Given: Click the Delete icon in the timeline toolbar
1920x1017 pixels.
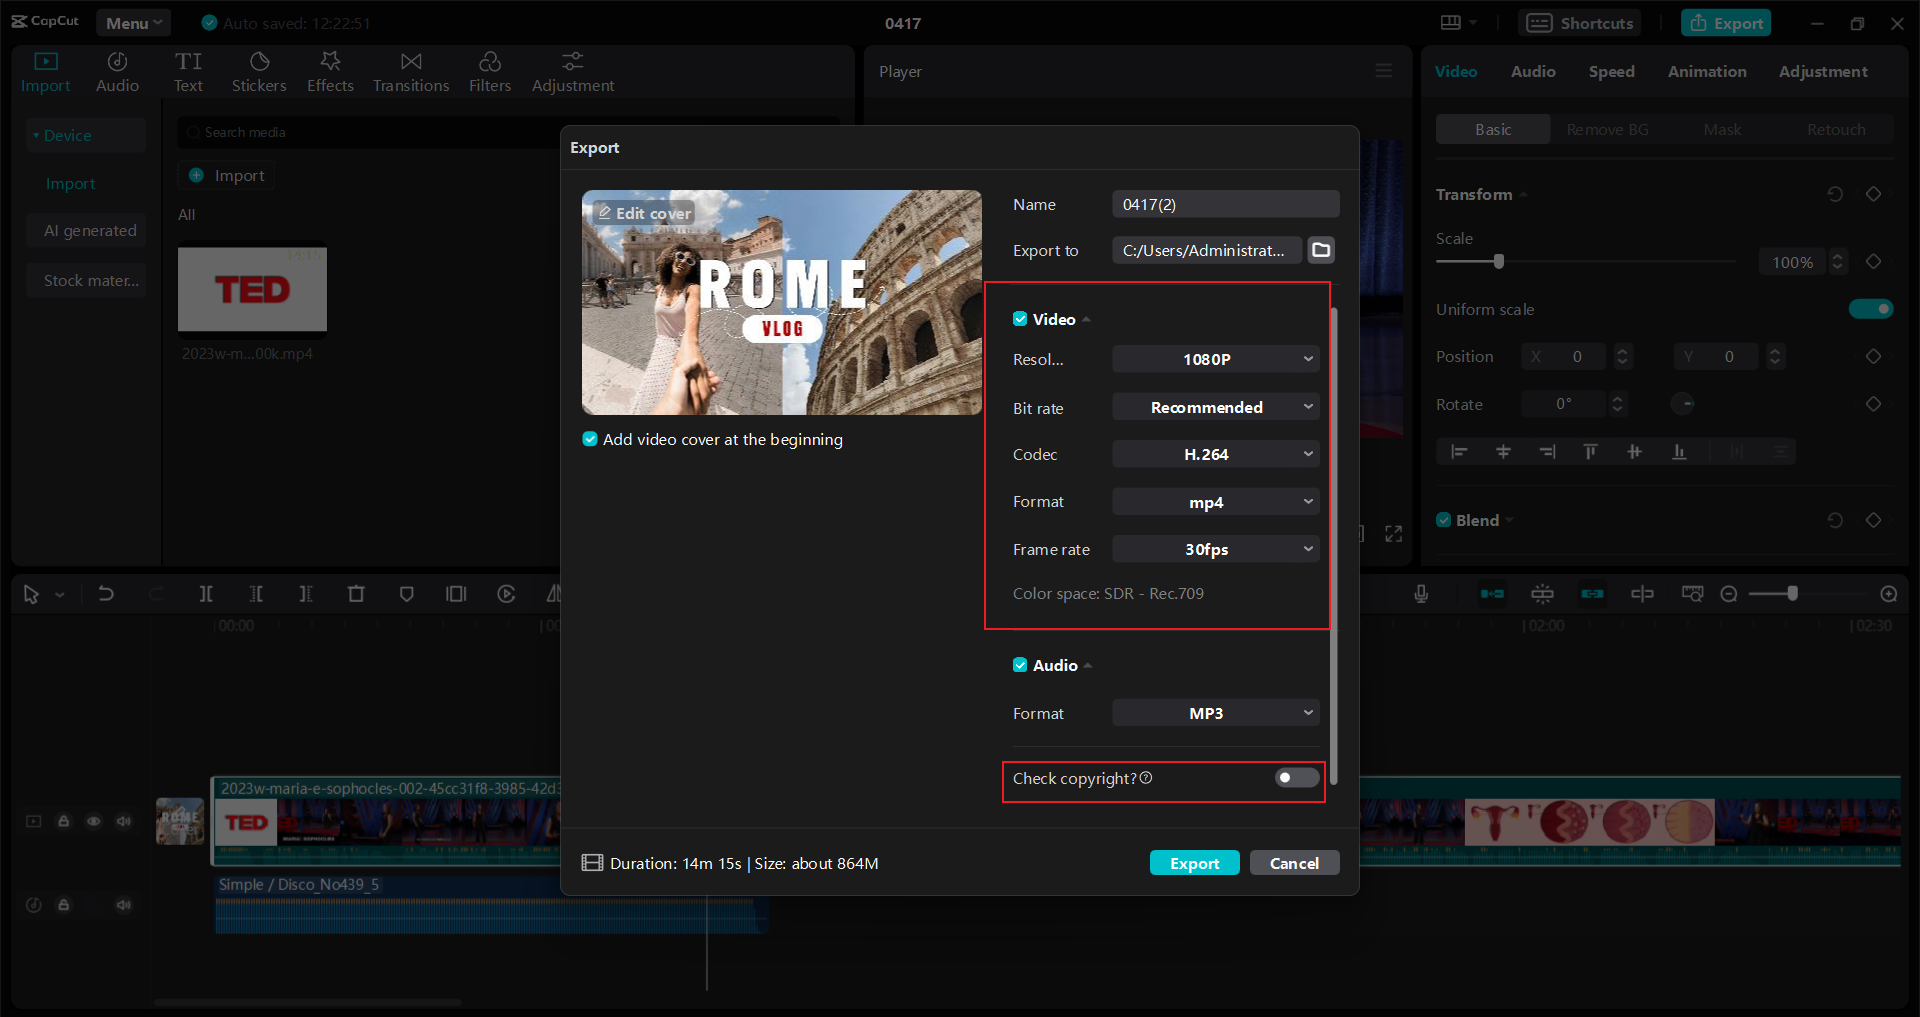Looking at the screenshot, I should (x=356, y=593).
